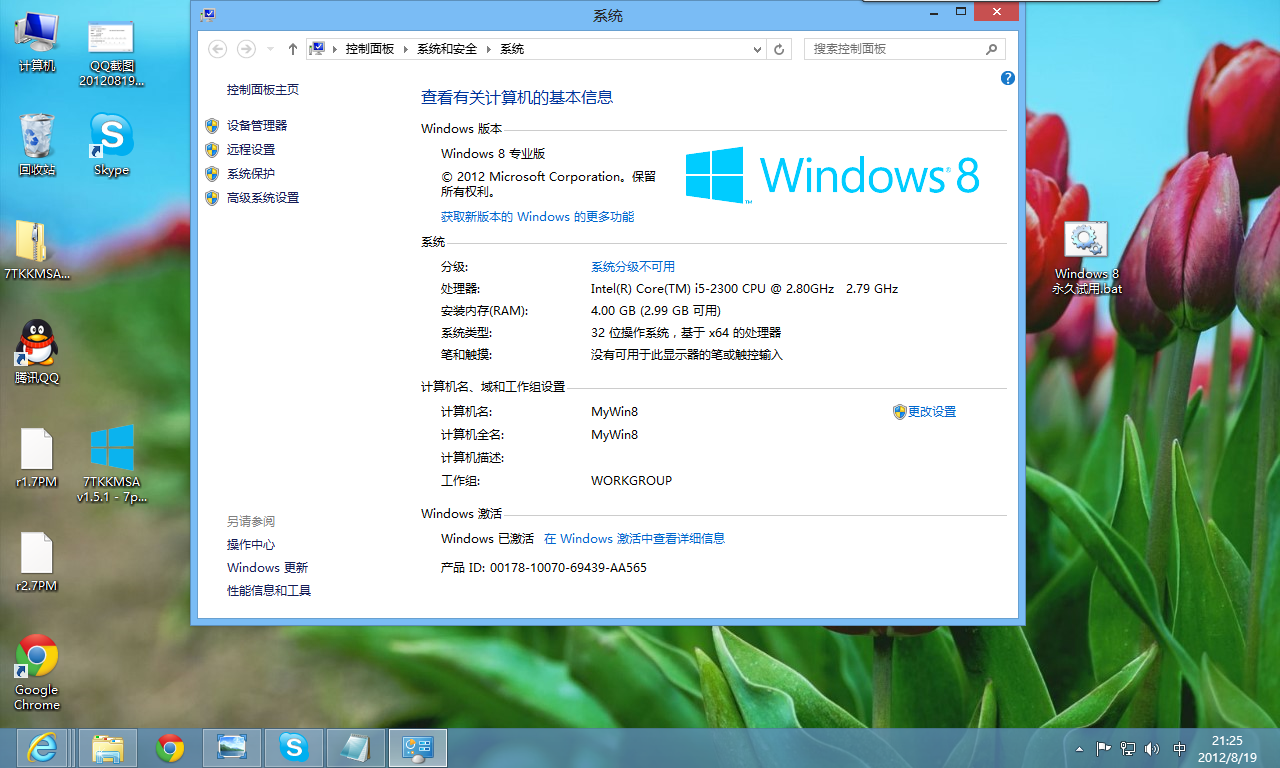The image size is (1280, 768).
Task: Open 系统保护
Action: 251,173
